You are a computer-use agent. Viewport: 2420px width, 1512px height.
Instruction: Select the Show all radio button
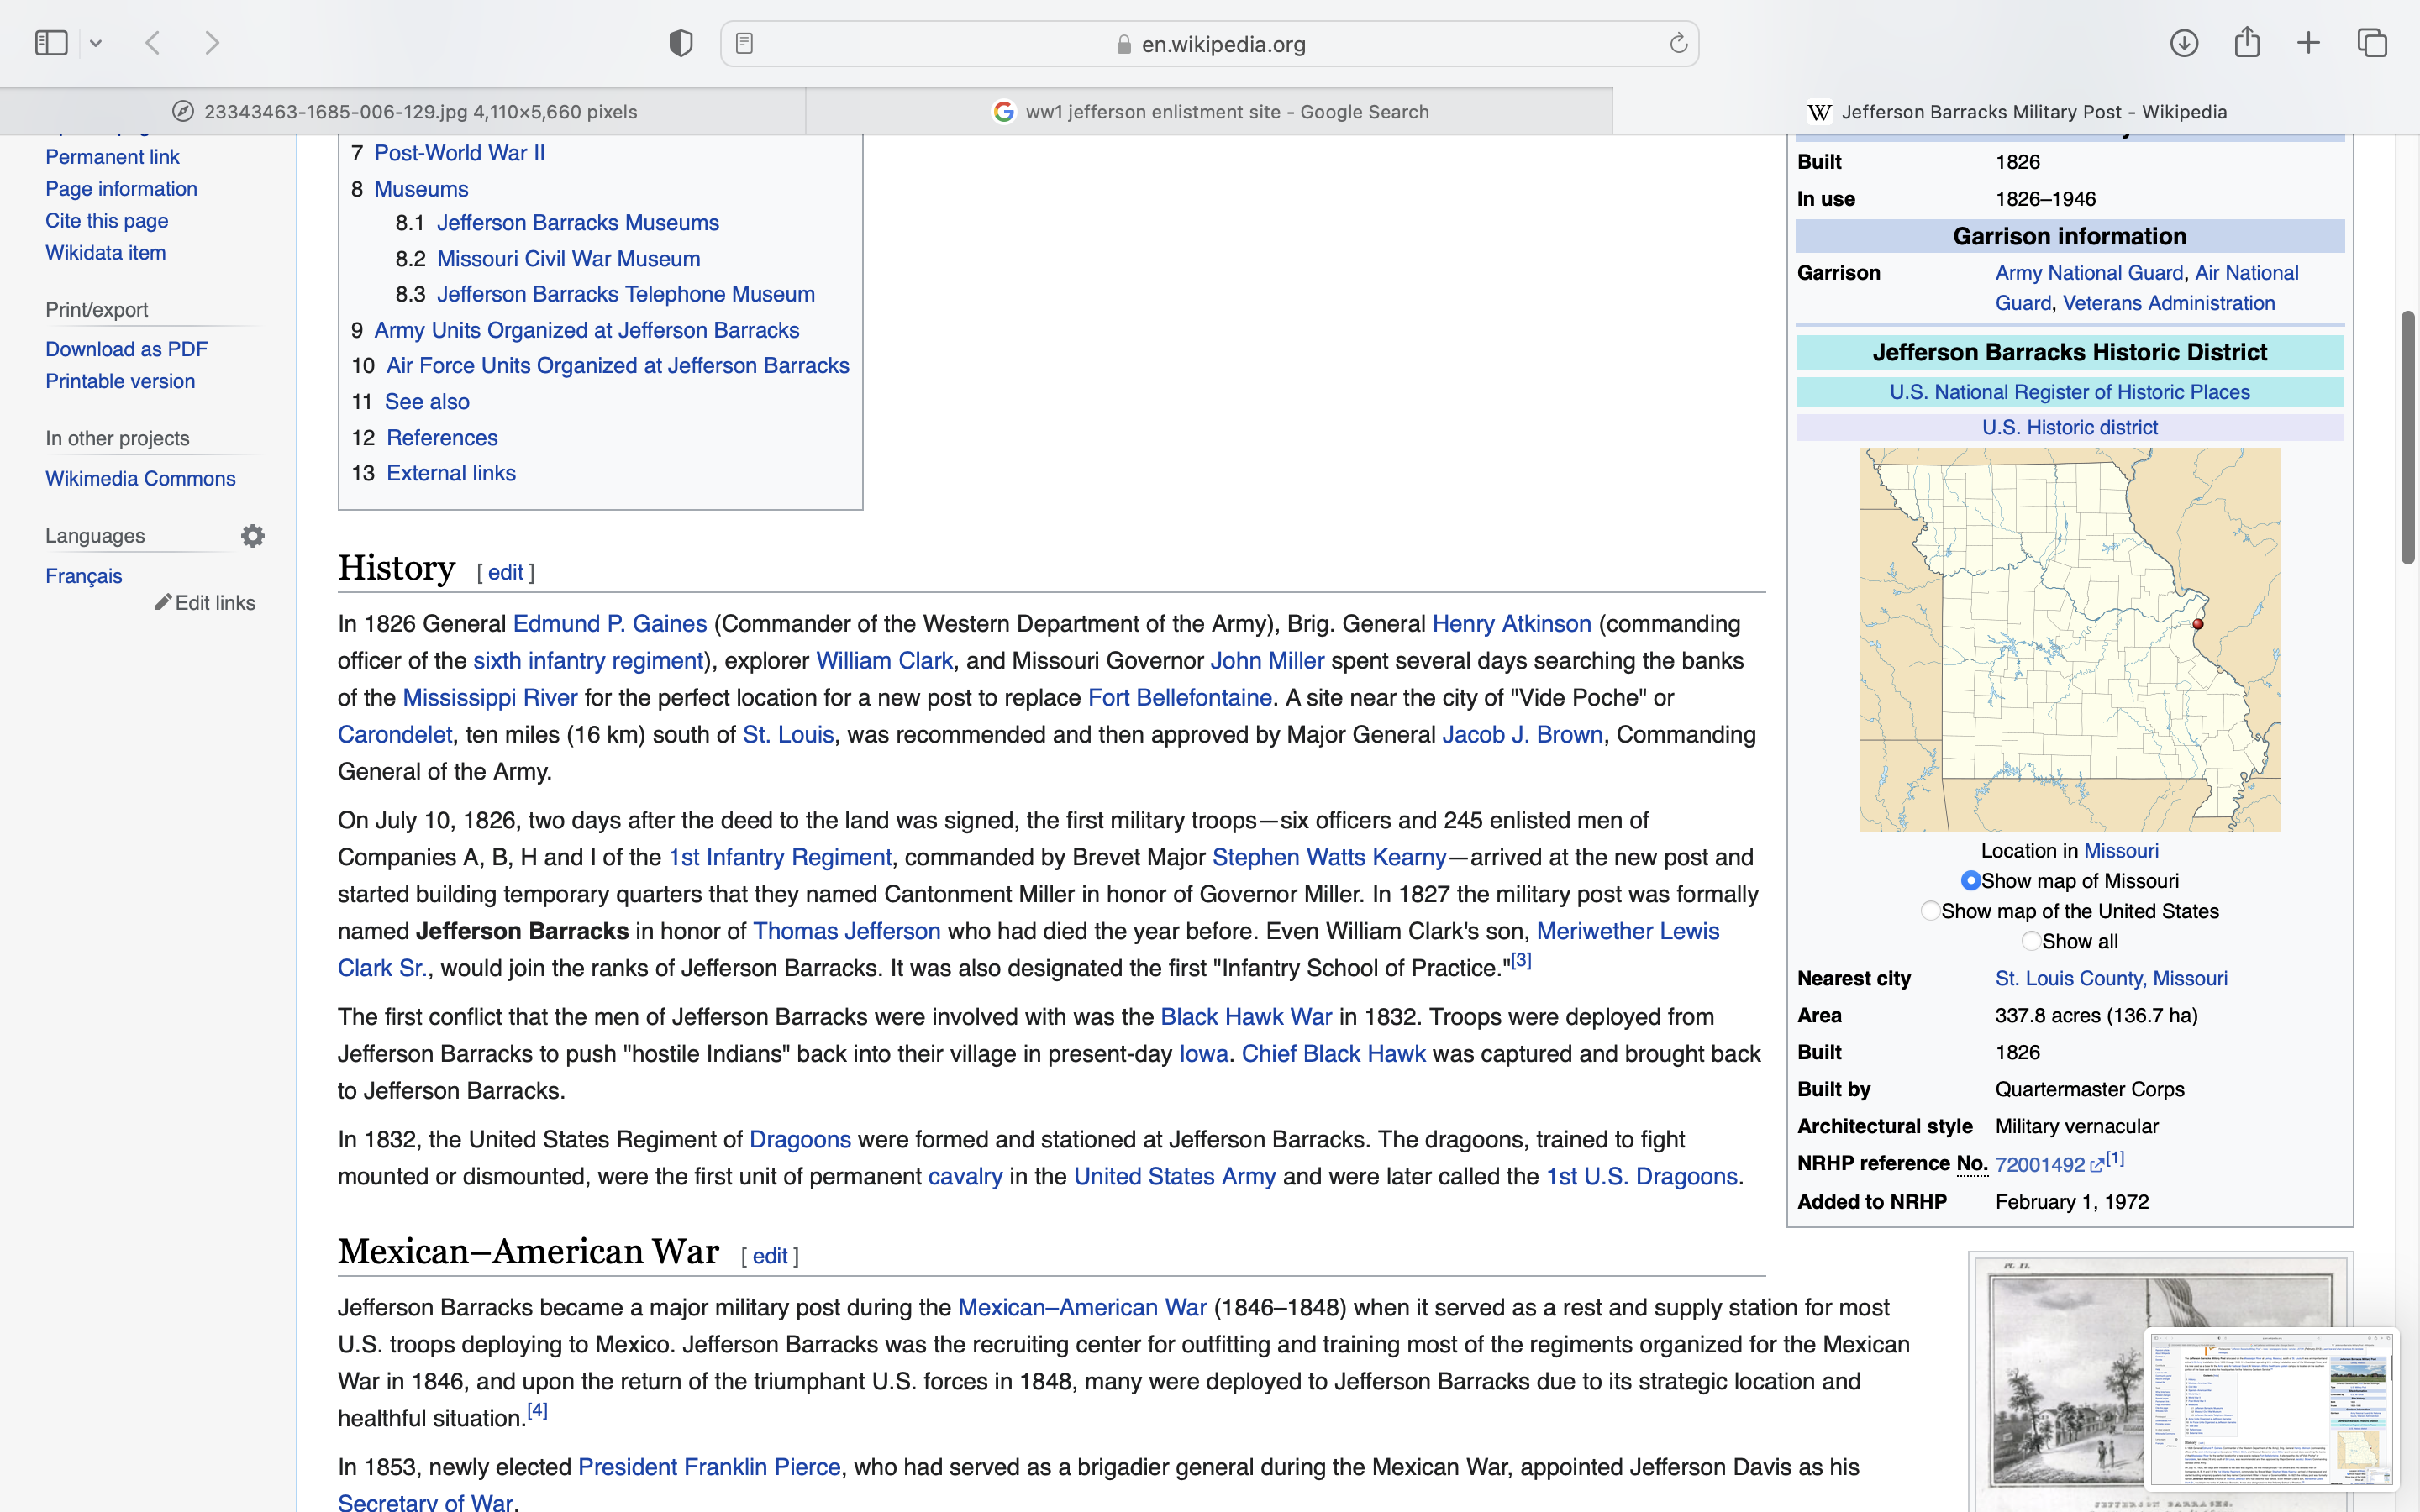click(x=2030, y=941)
